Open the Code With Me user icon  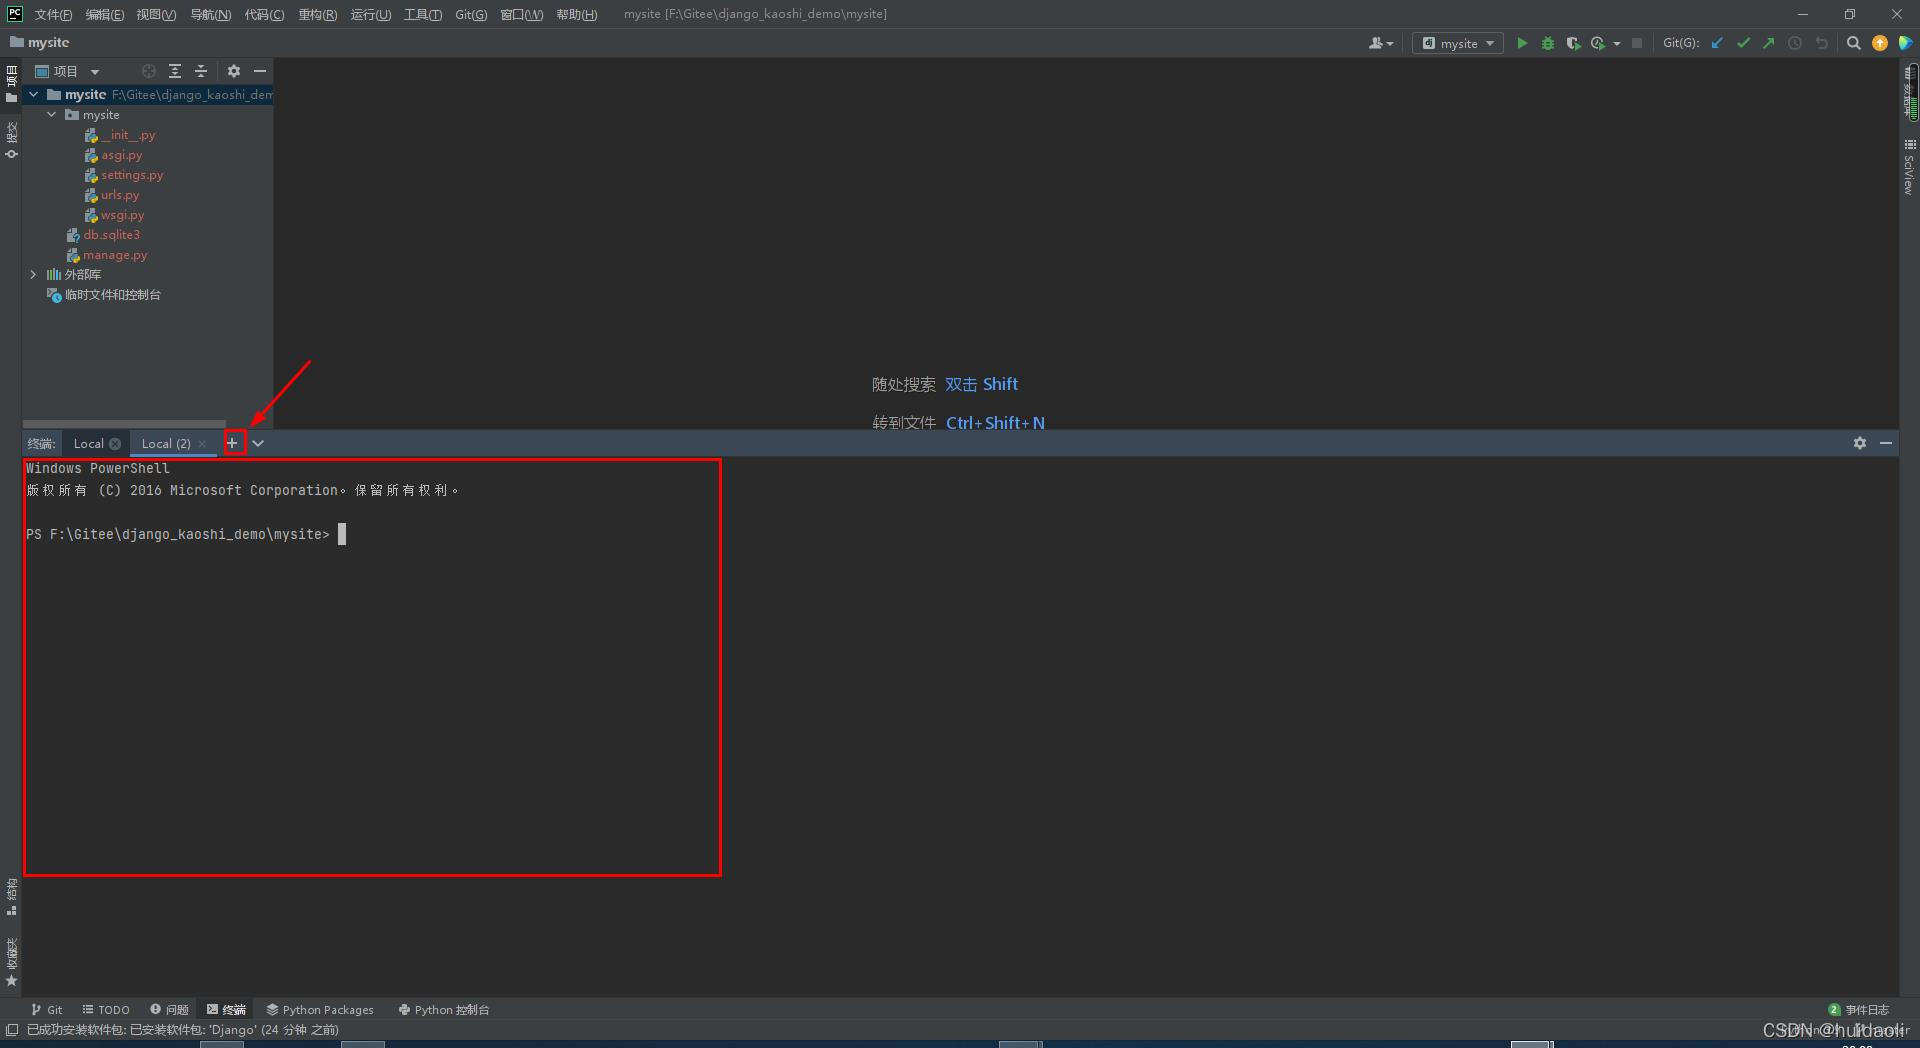[x=1380, y=43]
